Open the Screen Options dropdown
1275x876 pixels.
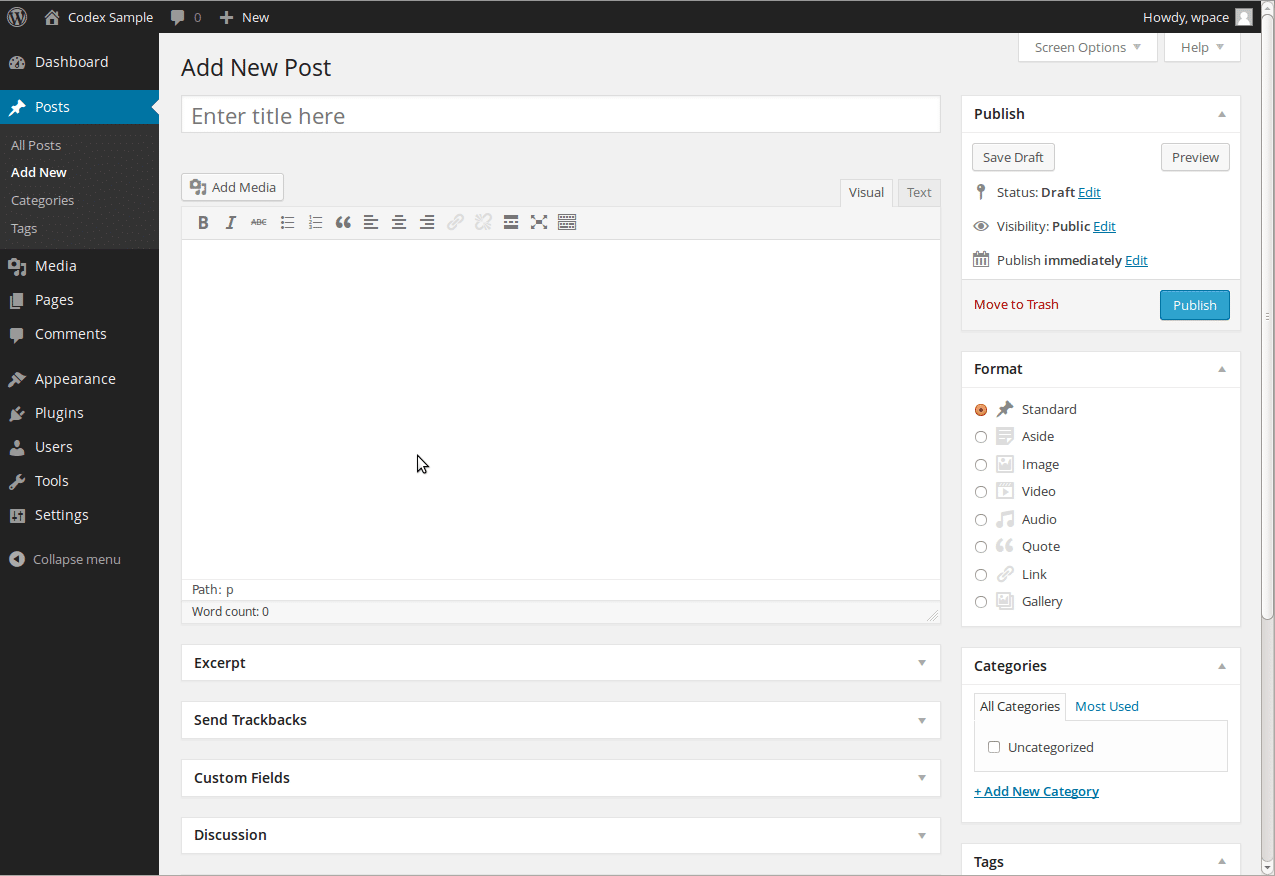click(x=1087, y=47)
